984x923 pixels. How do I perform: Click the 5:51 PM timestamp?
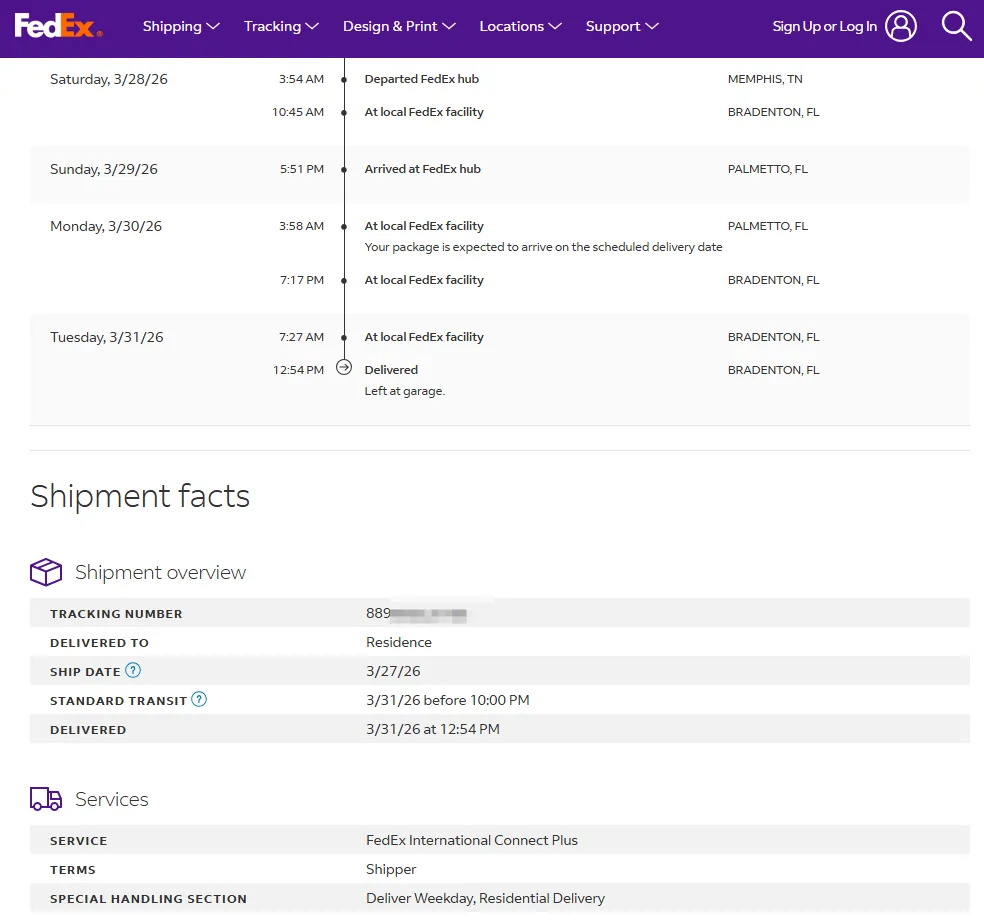tap(302, 169)
